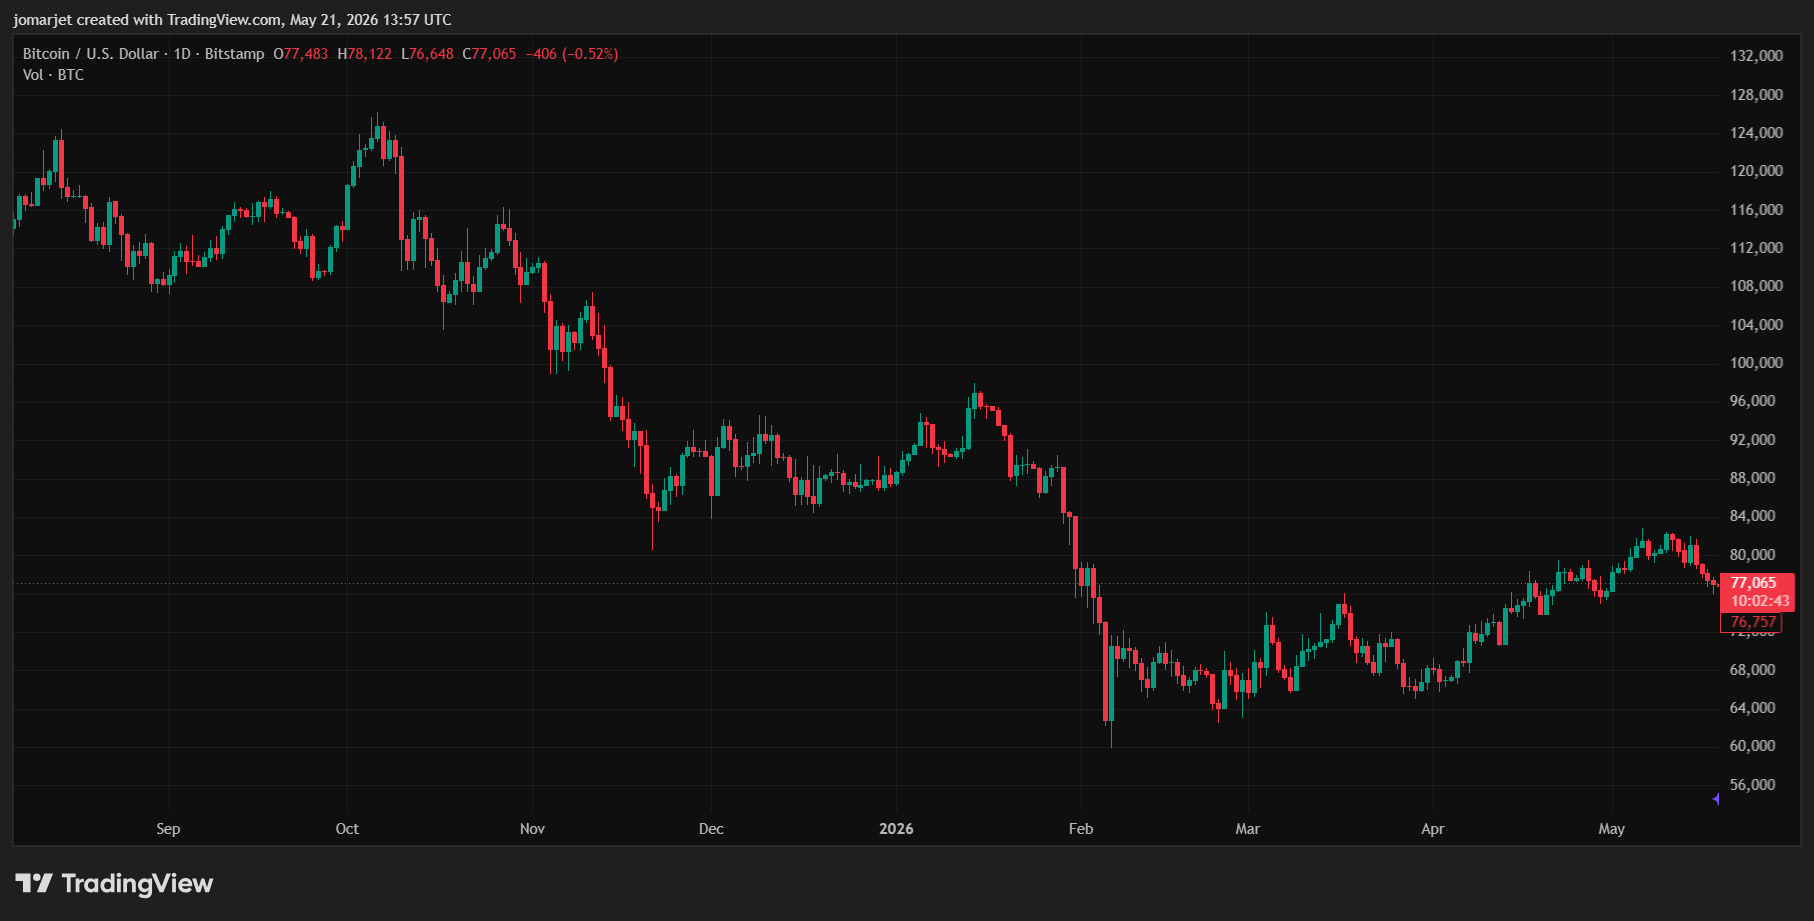Select the Bitcoin / U.S. Dollar symbol title
The width and height of the screenshot is (1814, 921).
tap(91, 54)
